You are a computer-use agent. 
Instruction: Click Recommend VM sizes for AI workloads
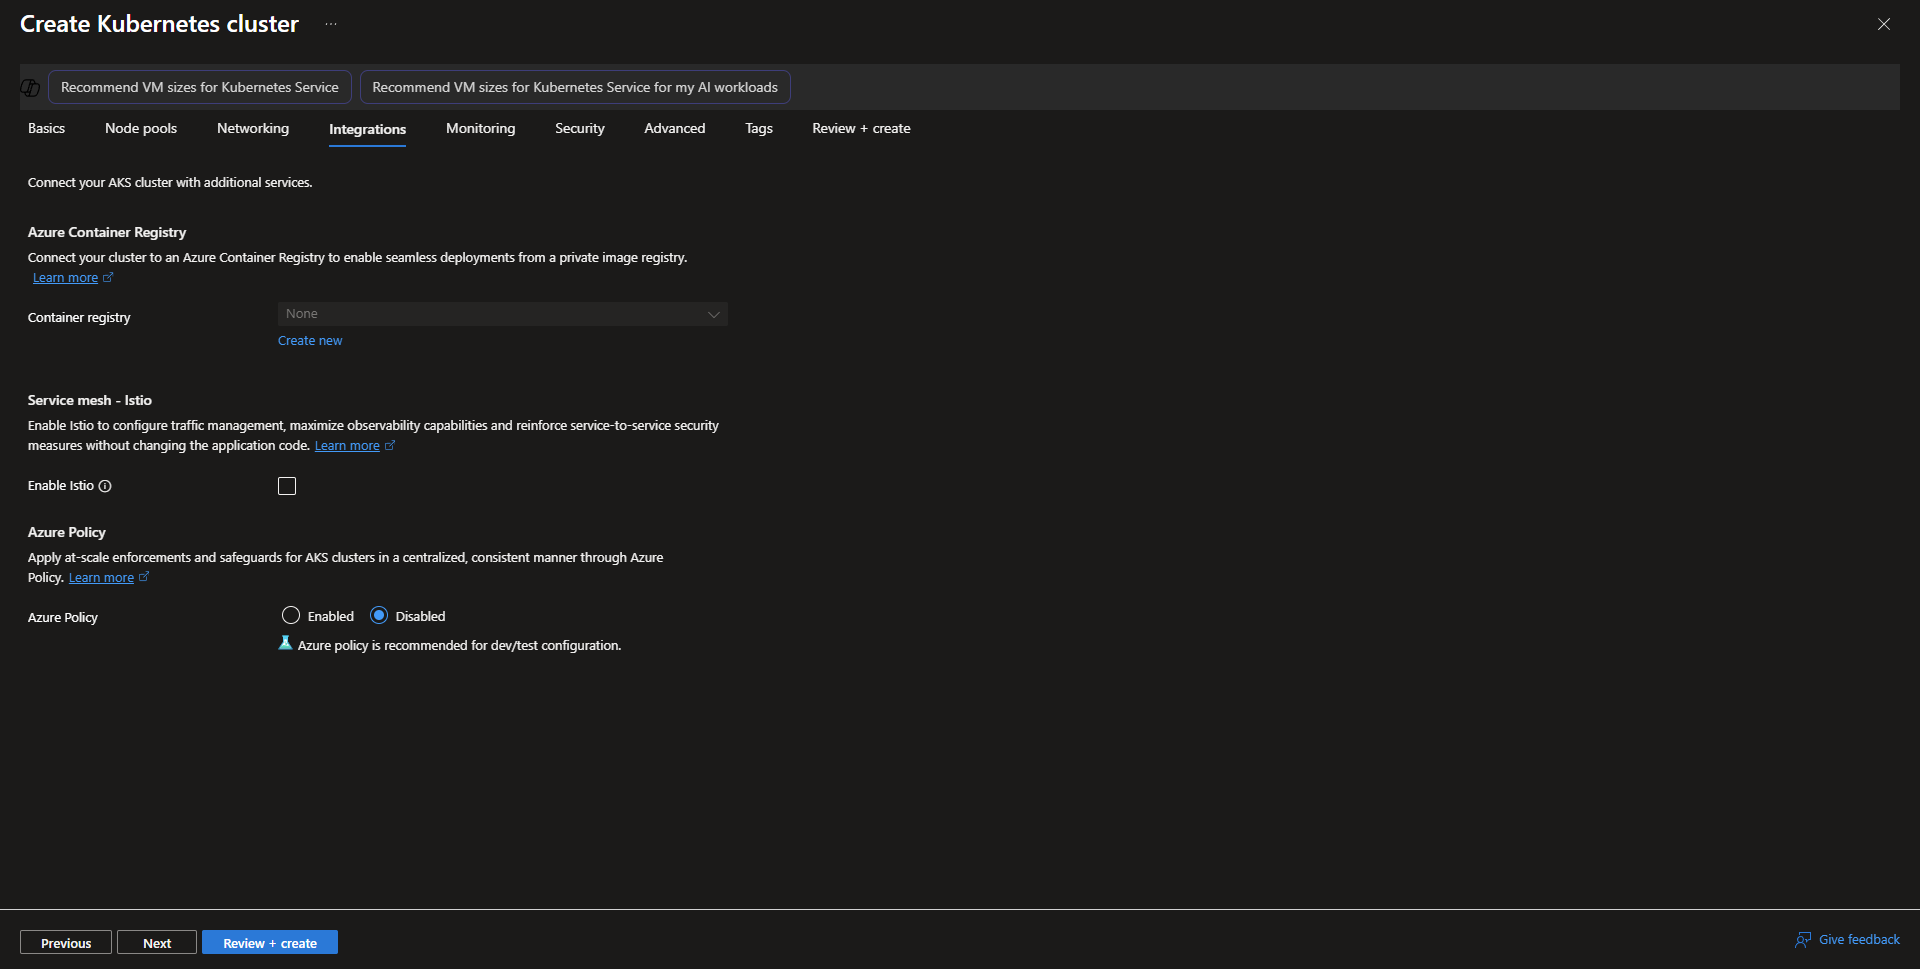coord(574,88)
